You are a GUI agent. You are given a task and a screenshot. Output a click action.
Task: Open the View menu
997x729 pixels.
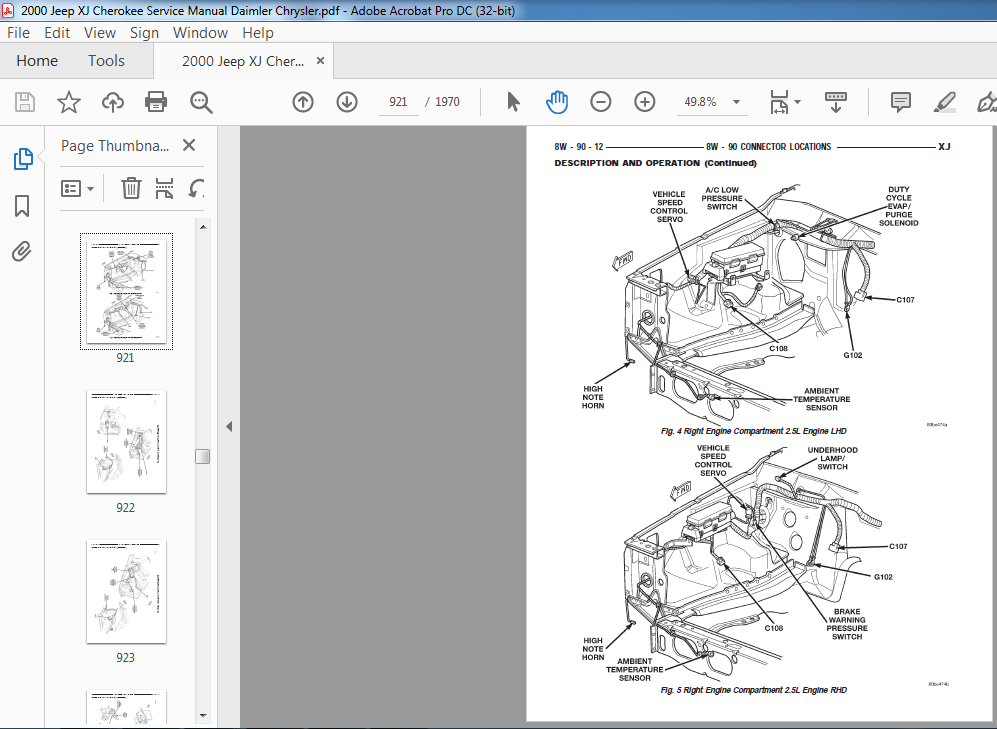coord(100,32)
